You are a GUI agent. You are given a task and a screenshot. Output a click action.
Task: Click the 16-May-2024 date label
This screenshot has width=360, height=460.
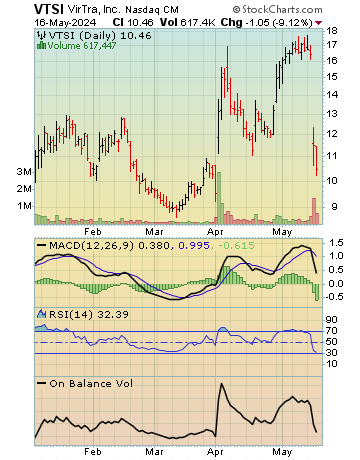coord(65,23)
